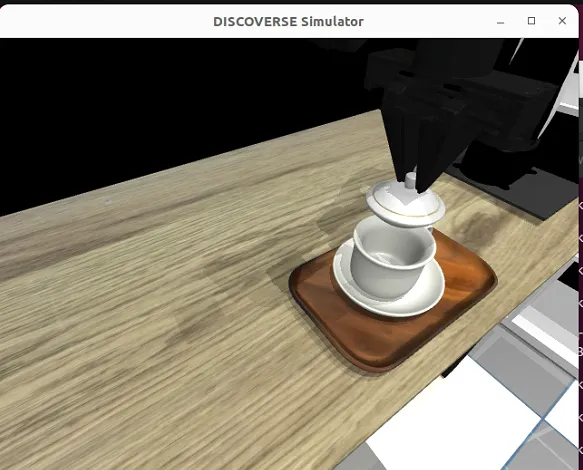Click the DISCOVERSE Simulator title text

(288, 22)
